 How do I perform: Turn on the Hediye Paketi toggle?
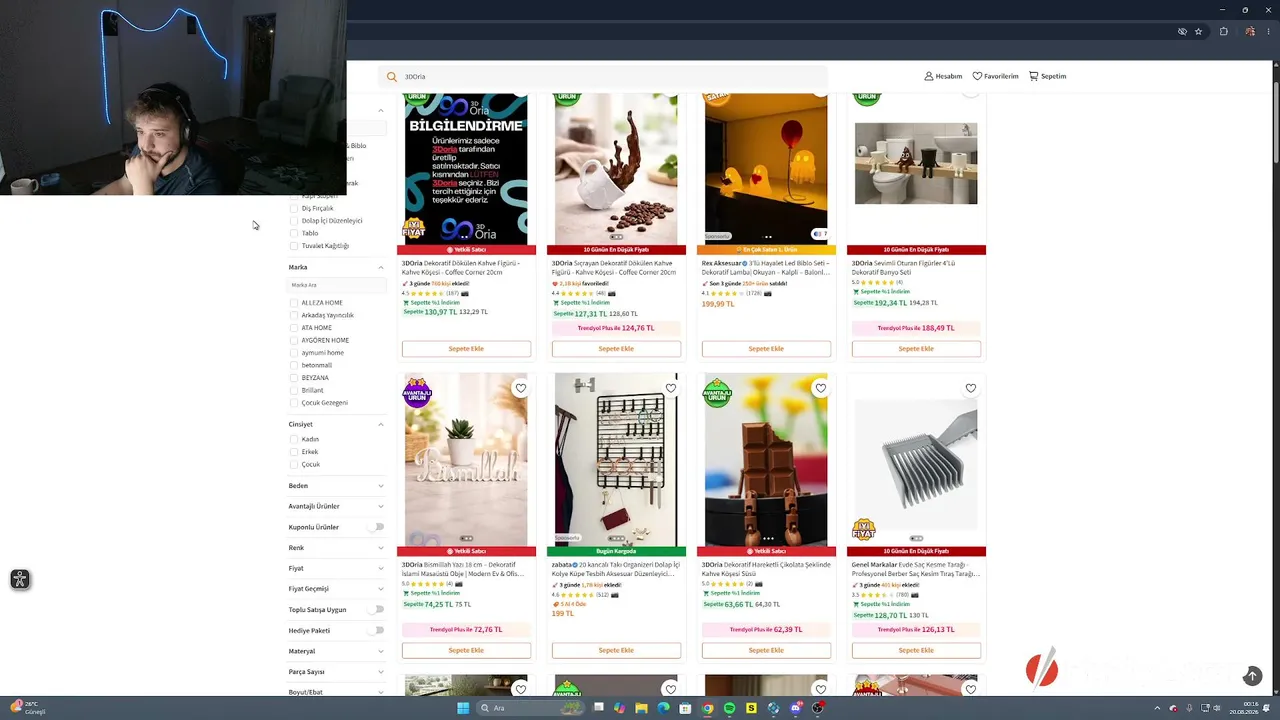tap(376, 630)
